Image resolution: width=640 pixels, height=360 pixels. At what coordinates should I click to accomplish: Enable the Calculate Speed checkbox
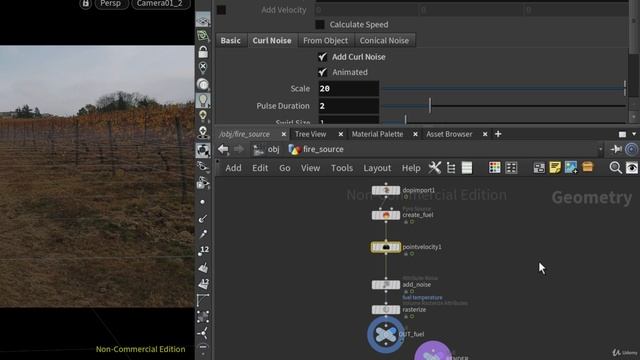(320, 24)
